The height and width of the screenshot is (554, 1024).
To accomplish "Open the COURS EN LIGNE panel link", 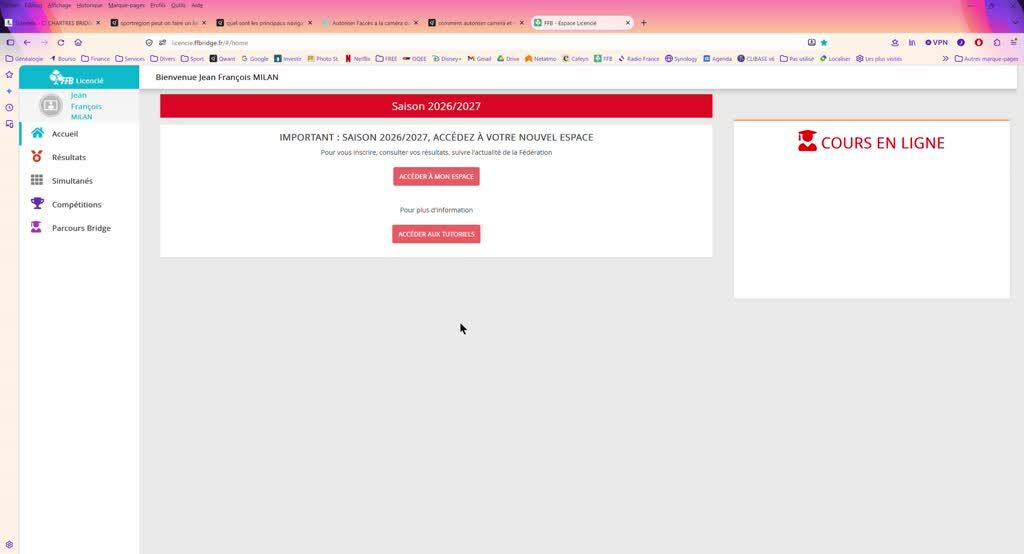I will pyautogui.click(x=871, y=142).
